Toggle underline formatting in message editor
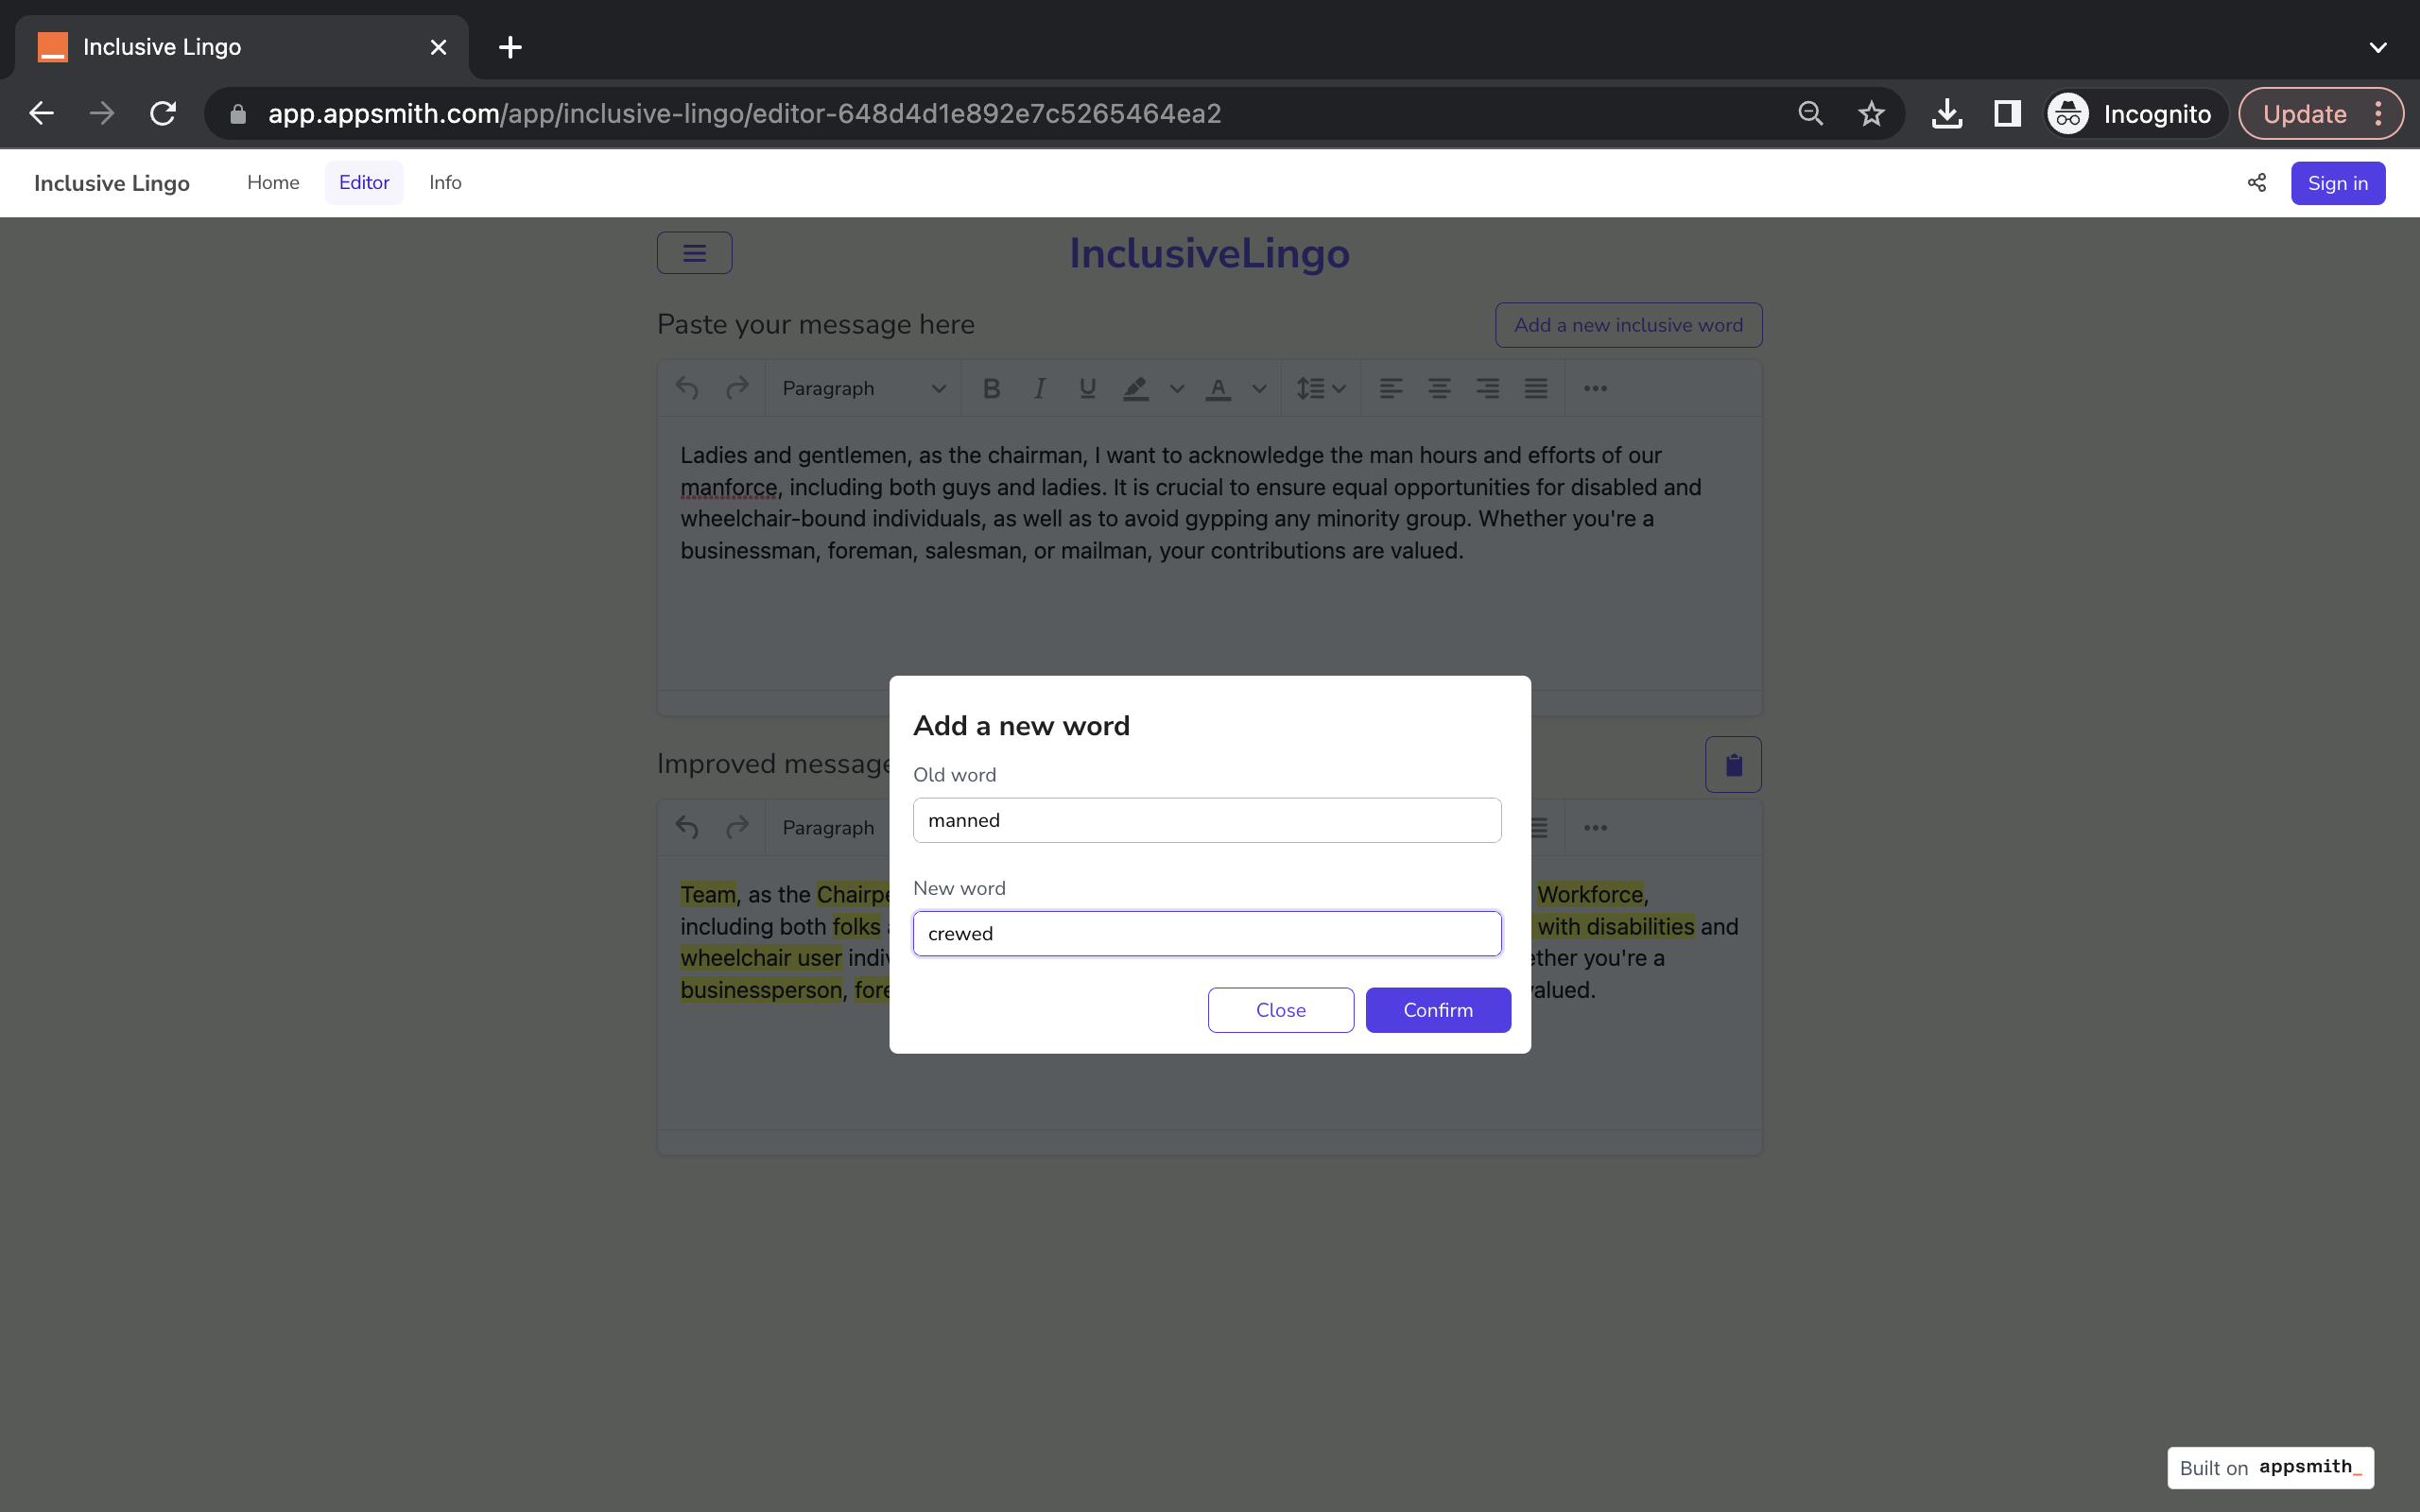 (1087, 389)
